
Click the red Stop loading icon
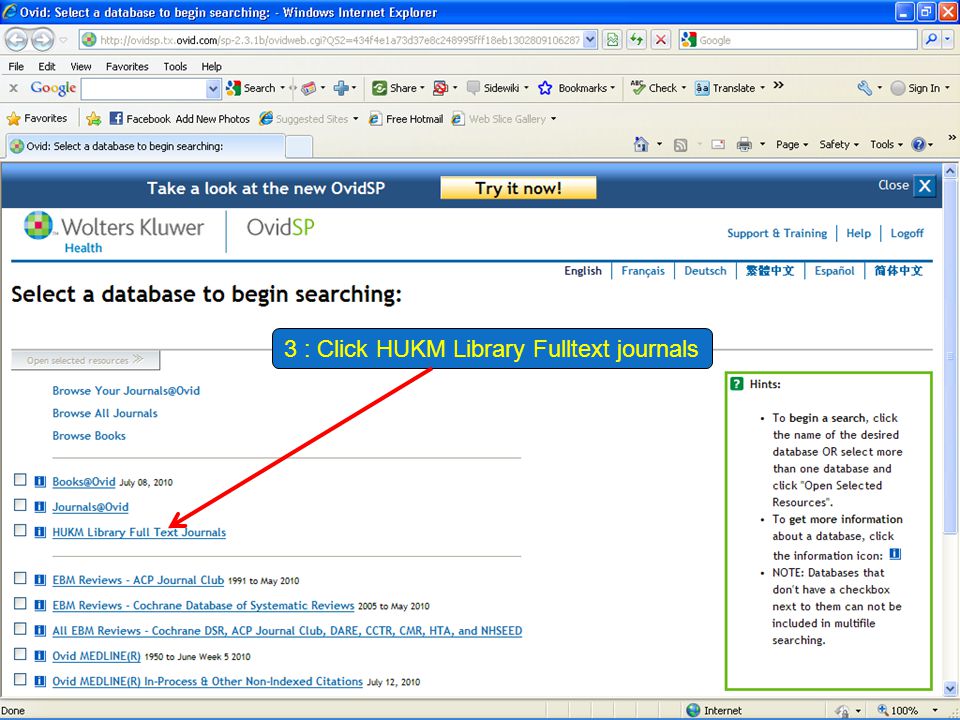click(x=661, y=40)
